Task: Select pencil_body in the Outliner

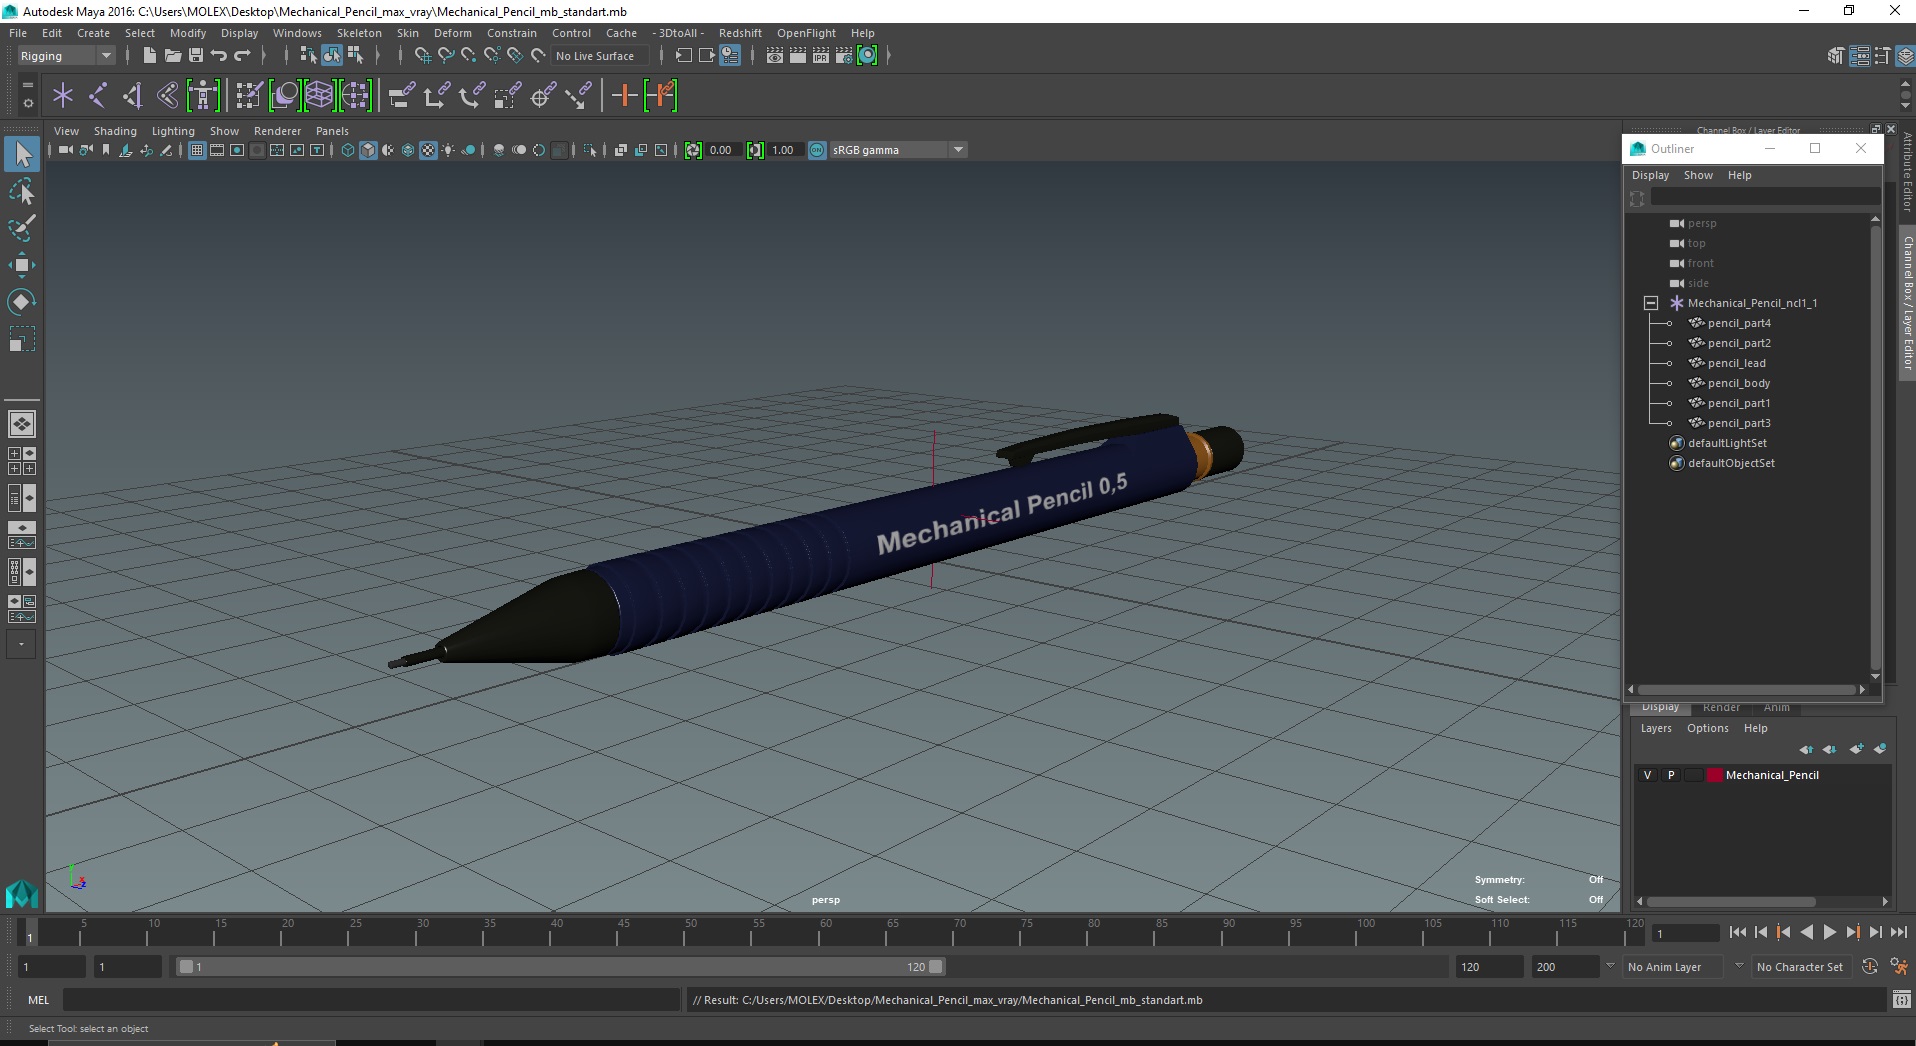Action: click(1739, 383)
